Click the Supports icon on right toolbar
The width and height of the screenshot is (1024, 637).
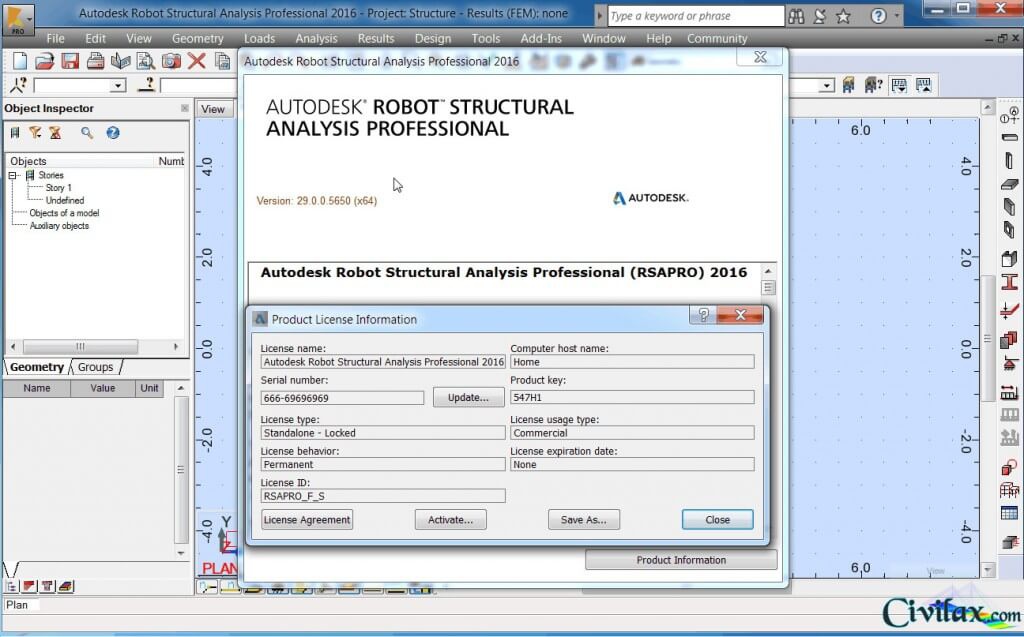click(x=1010, y=363)
